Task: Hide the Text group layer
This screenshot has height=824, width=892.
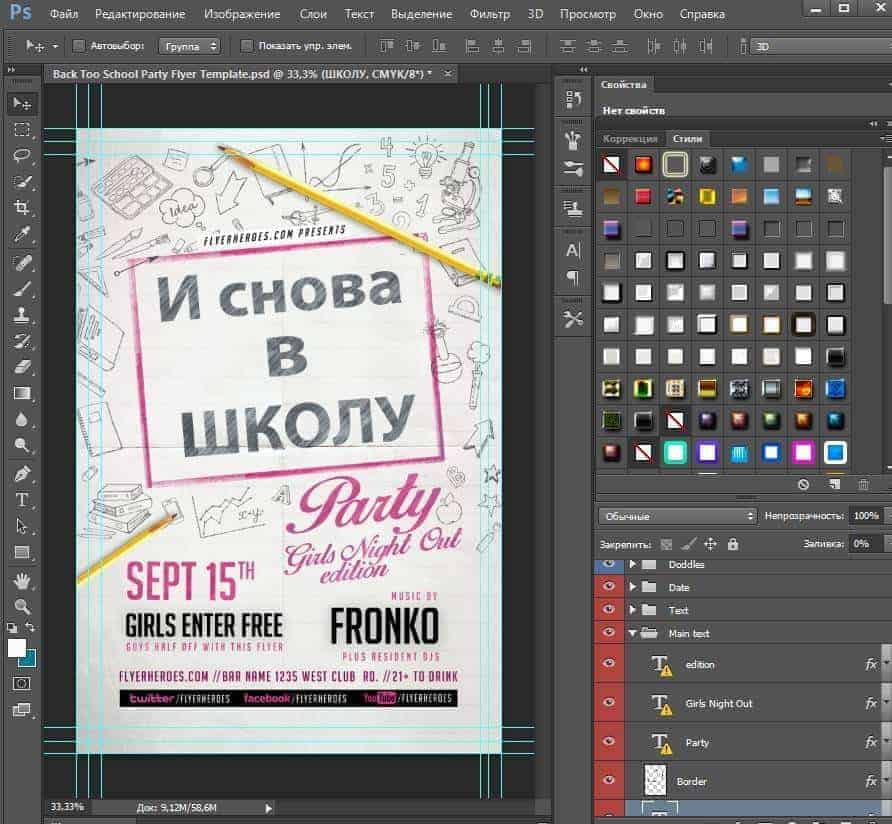Action: [609, 609]
